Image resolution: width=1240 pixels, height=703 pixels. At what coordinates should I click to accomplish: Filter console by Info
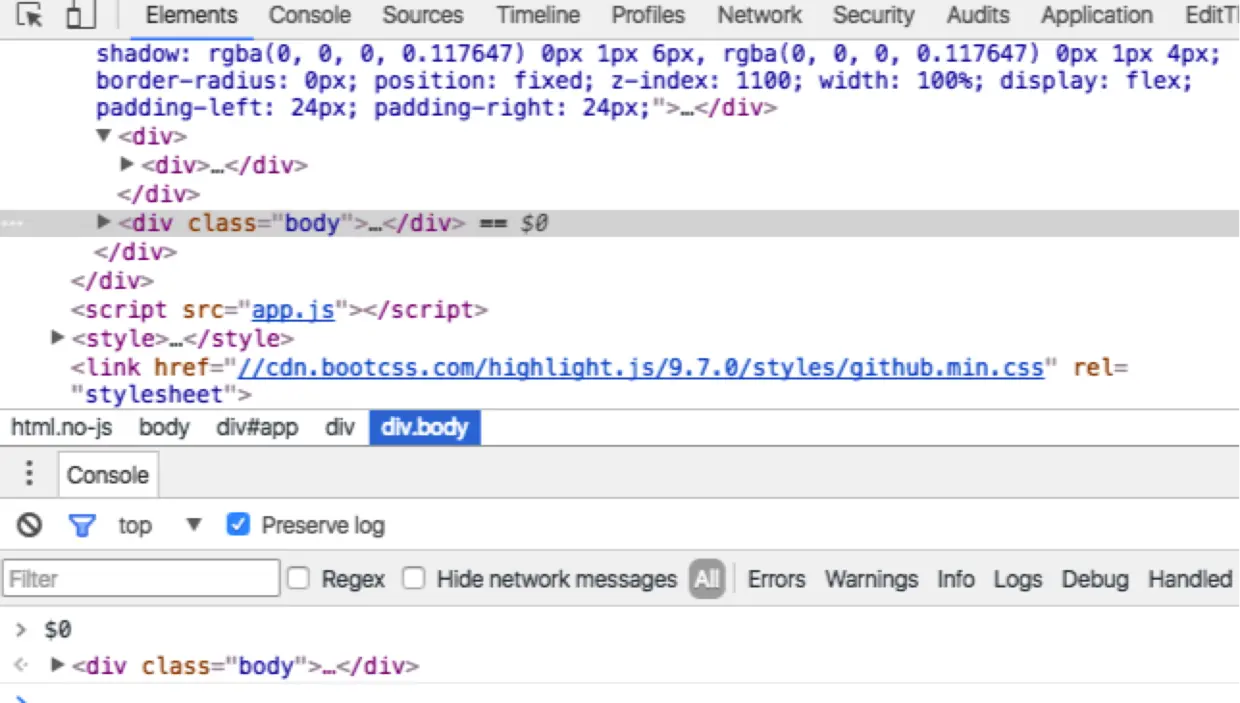955,579
